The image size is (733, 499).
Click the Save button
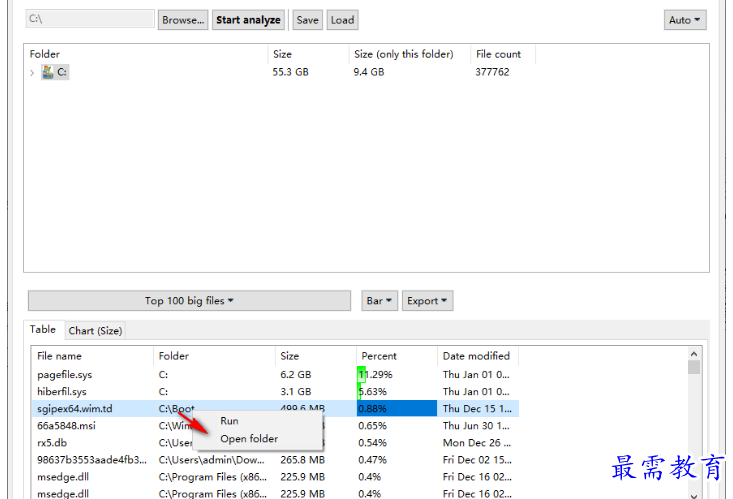pos(307,20)
